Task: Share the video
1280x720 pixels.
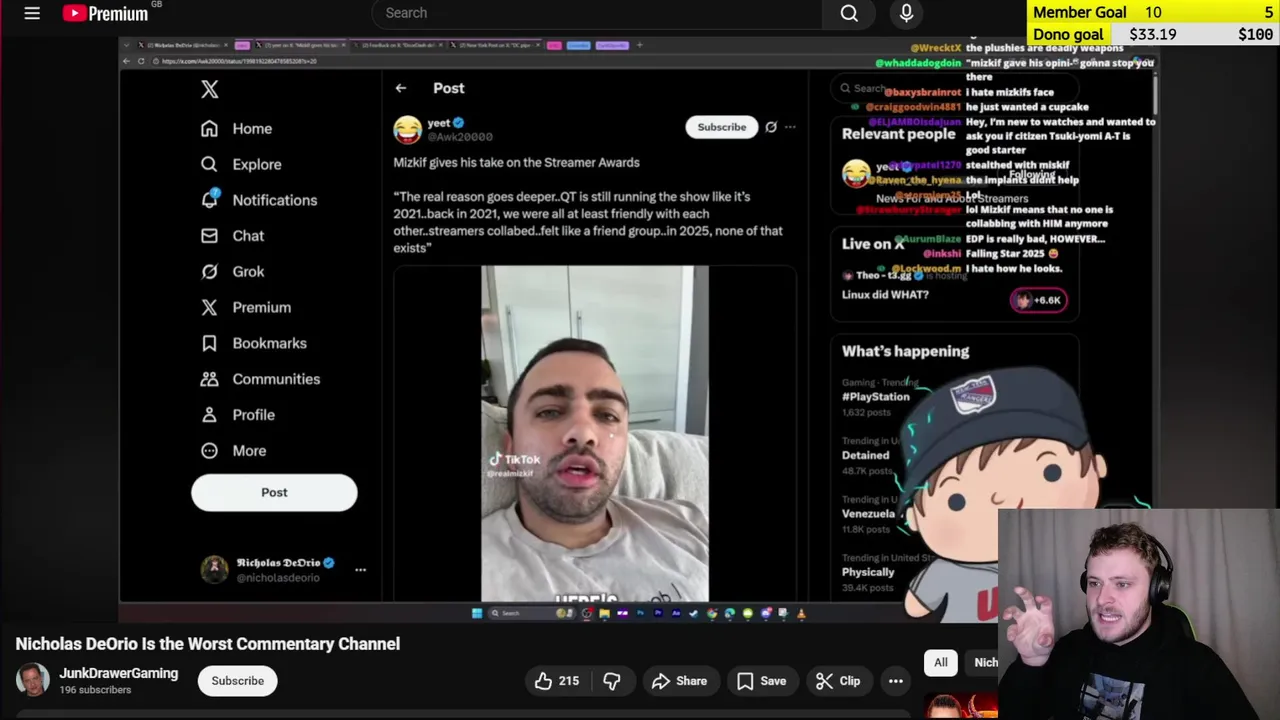Action: (680, 681)
